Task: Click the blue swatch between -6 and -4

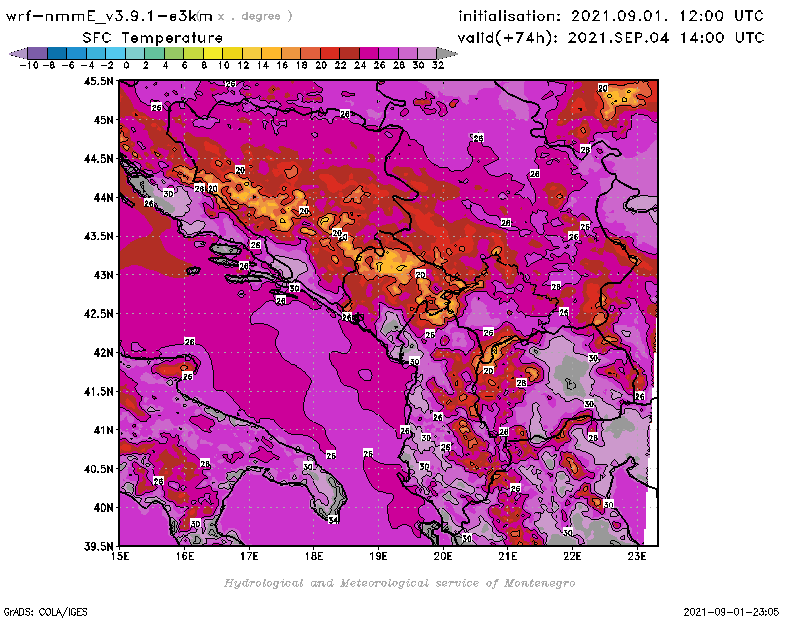Action: coord(77,54)
